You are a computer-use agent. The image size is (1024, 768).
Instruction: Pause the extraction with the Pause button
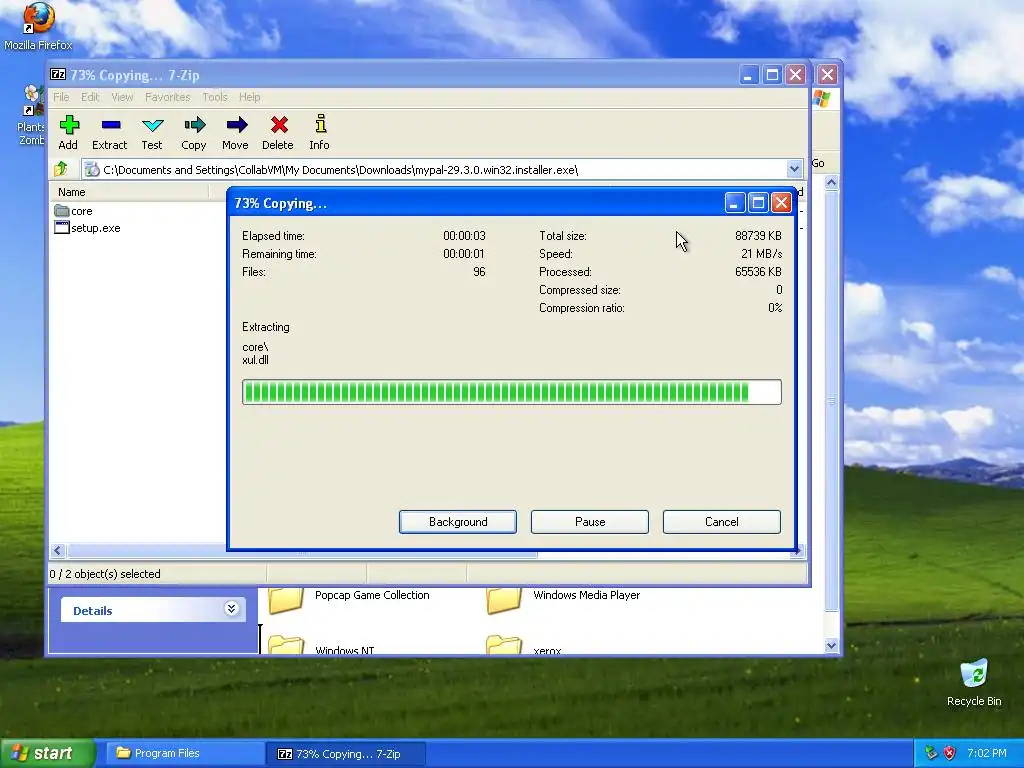click(x=590, y=522)
